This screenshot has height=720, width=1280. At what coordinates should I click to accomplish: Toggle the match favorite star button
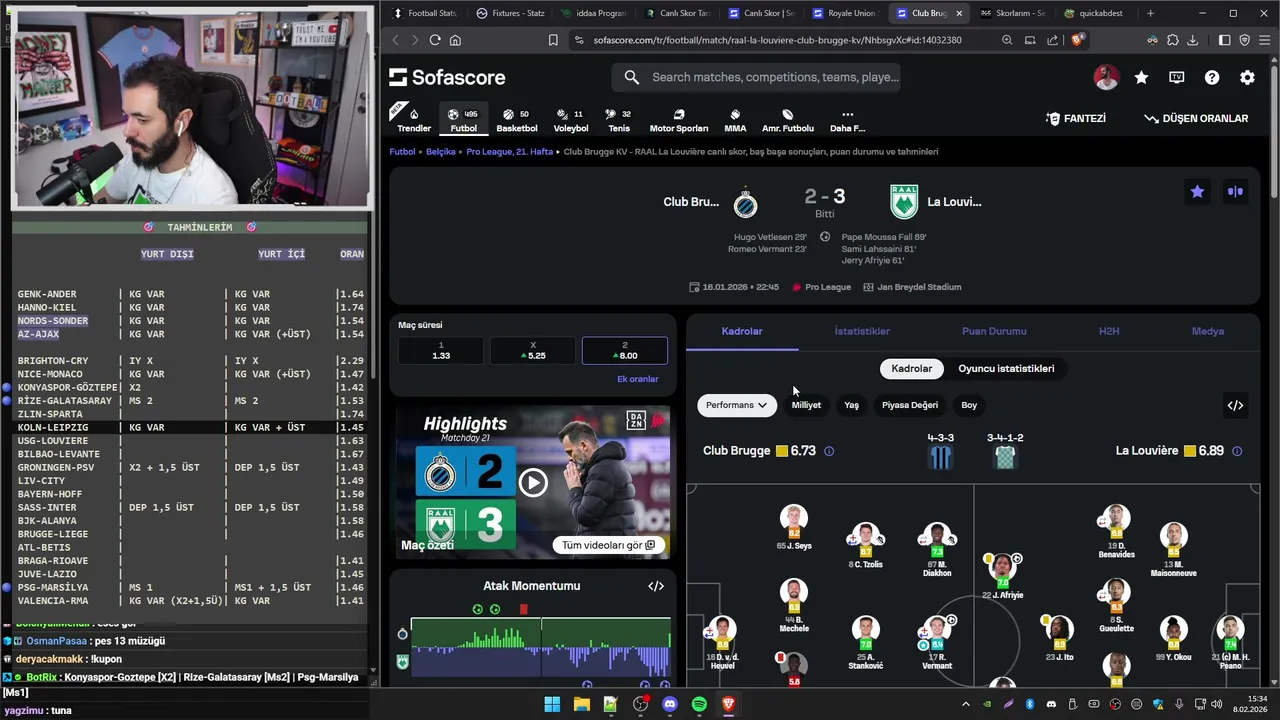1197,192
